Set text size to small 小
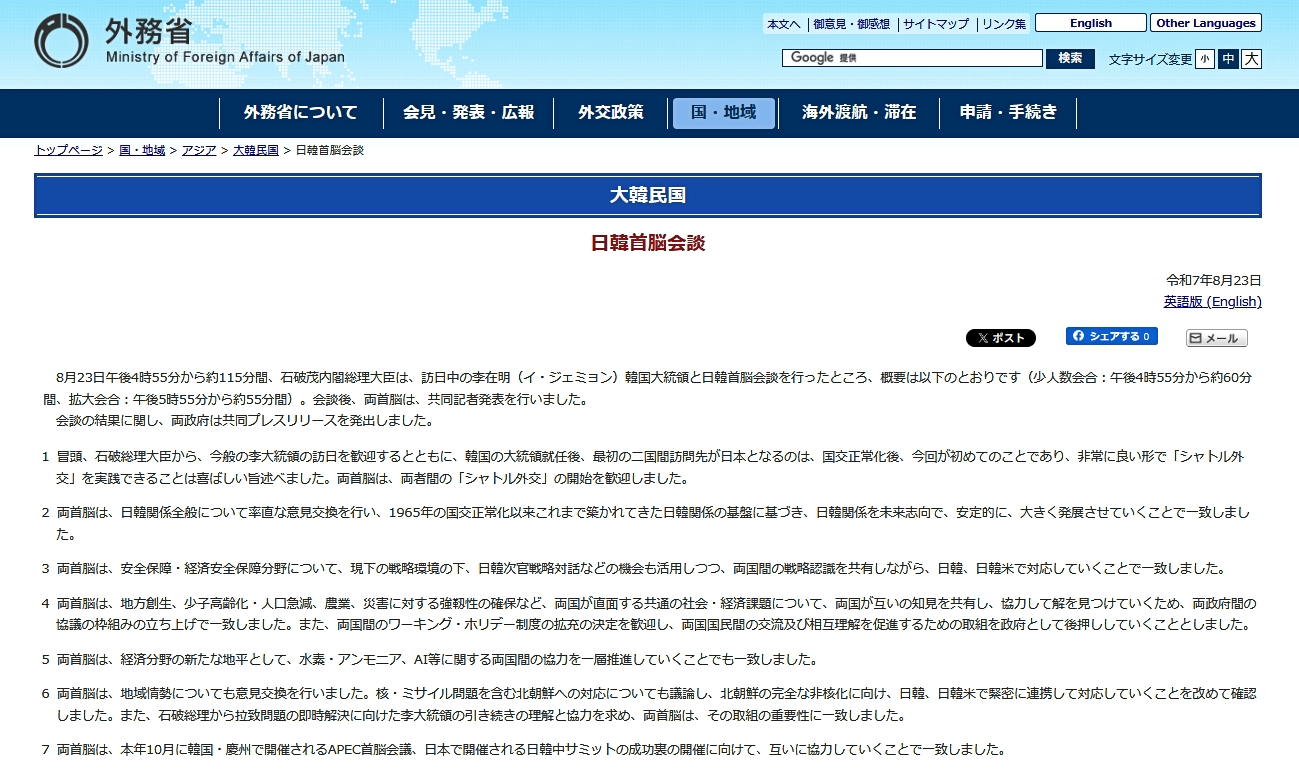1299x770 pixels. (1205, 59)
